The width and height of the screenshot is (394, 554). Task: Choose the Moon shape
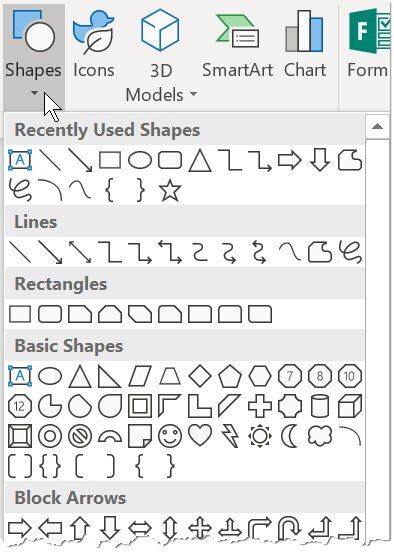290,436
